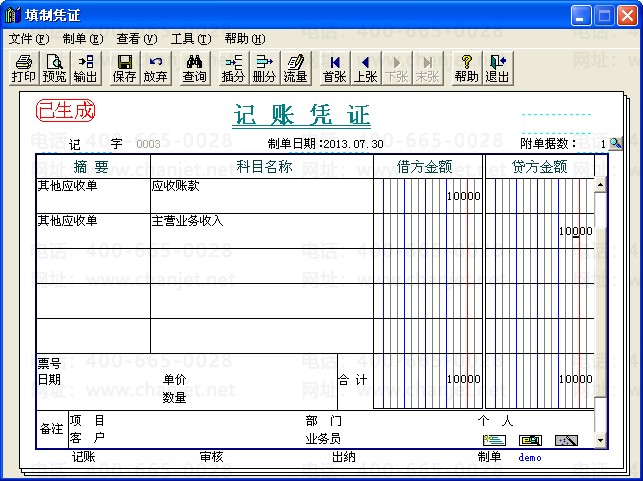
Task: Click the 打印 (Print) toolbar icon
Action: [24, 68]
